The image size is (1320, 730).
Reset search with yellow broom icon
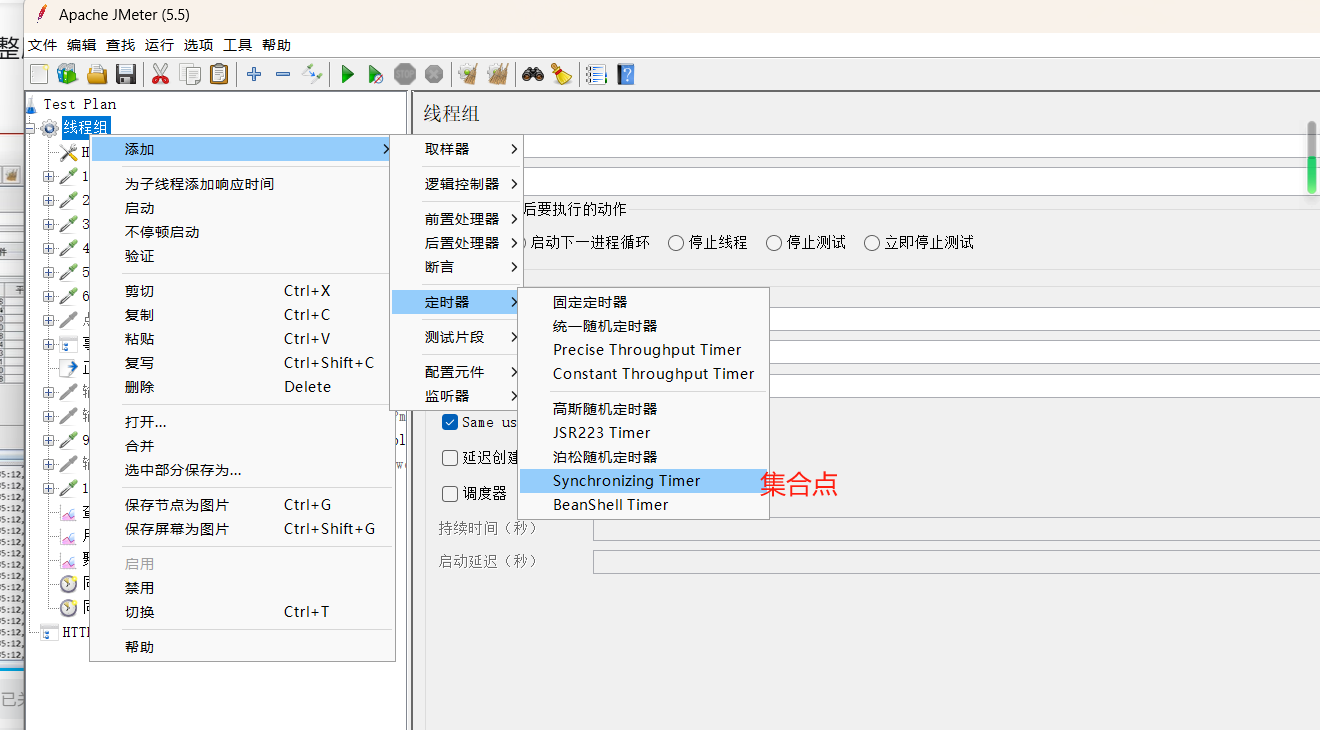click(x=561, y=74)
